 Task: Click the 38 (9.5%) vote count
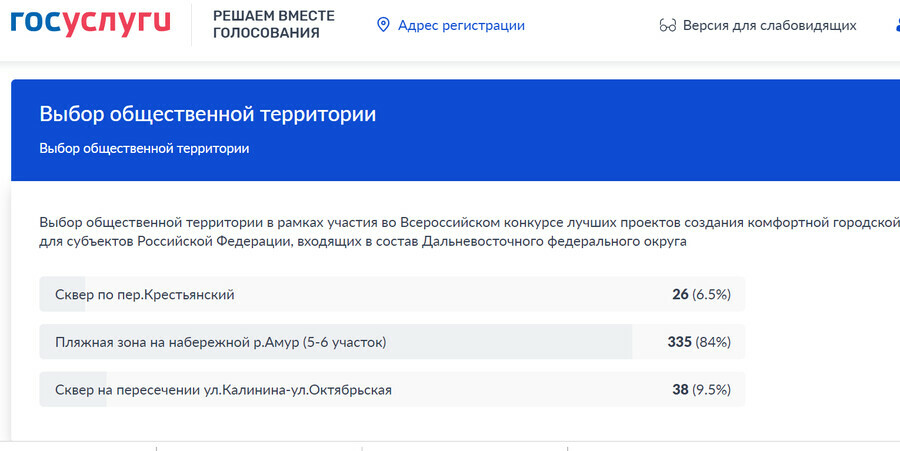(x=701, y=389)
